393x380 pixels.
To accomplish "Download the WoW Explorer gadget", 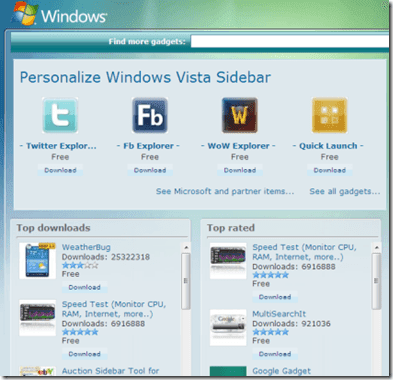I will (x=240, y=170).
